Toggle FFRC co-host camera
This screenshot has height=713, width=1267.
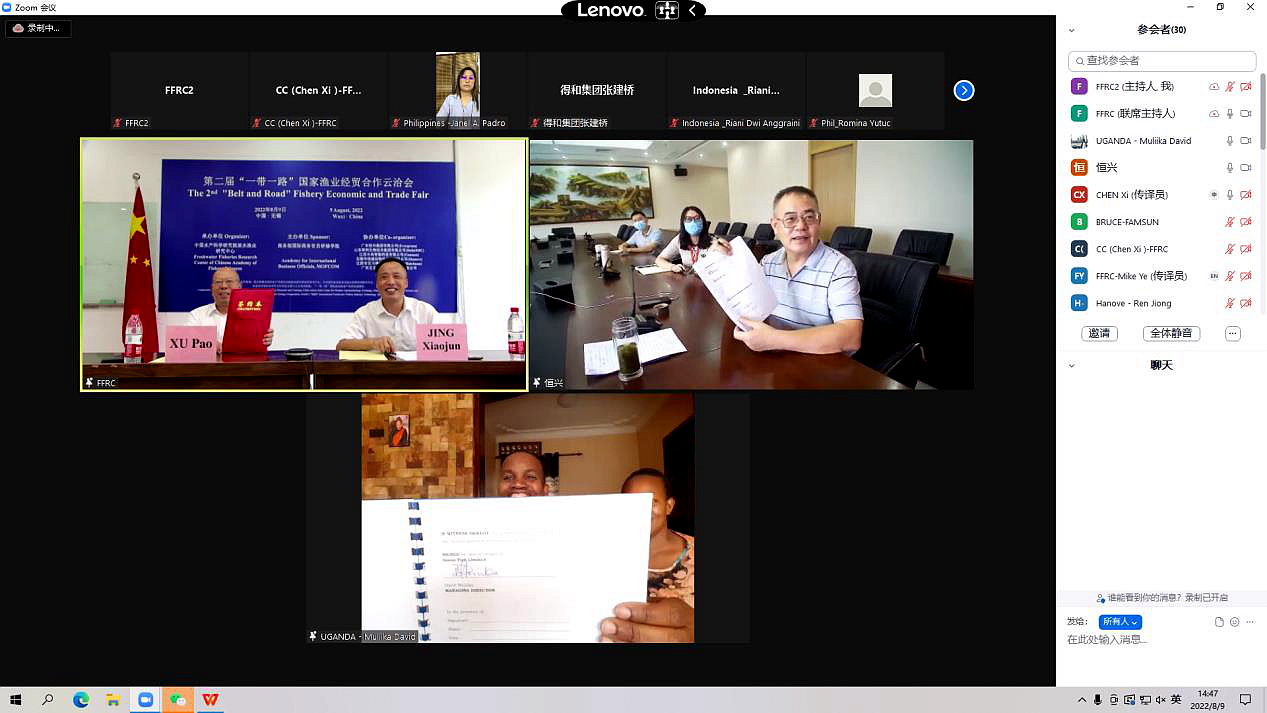[x=1246, y=114]
